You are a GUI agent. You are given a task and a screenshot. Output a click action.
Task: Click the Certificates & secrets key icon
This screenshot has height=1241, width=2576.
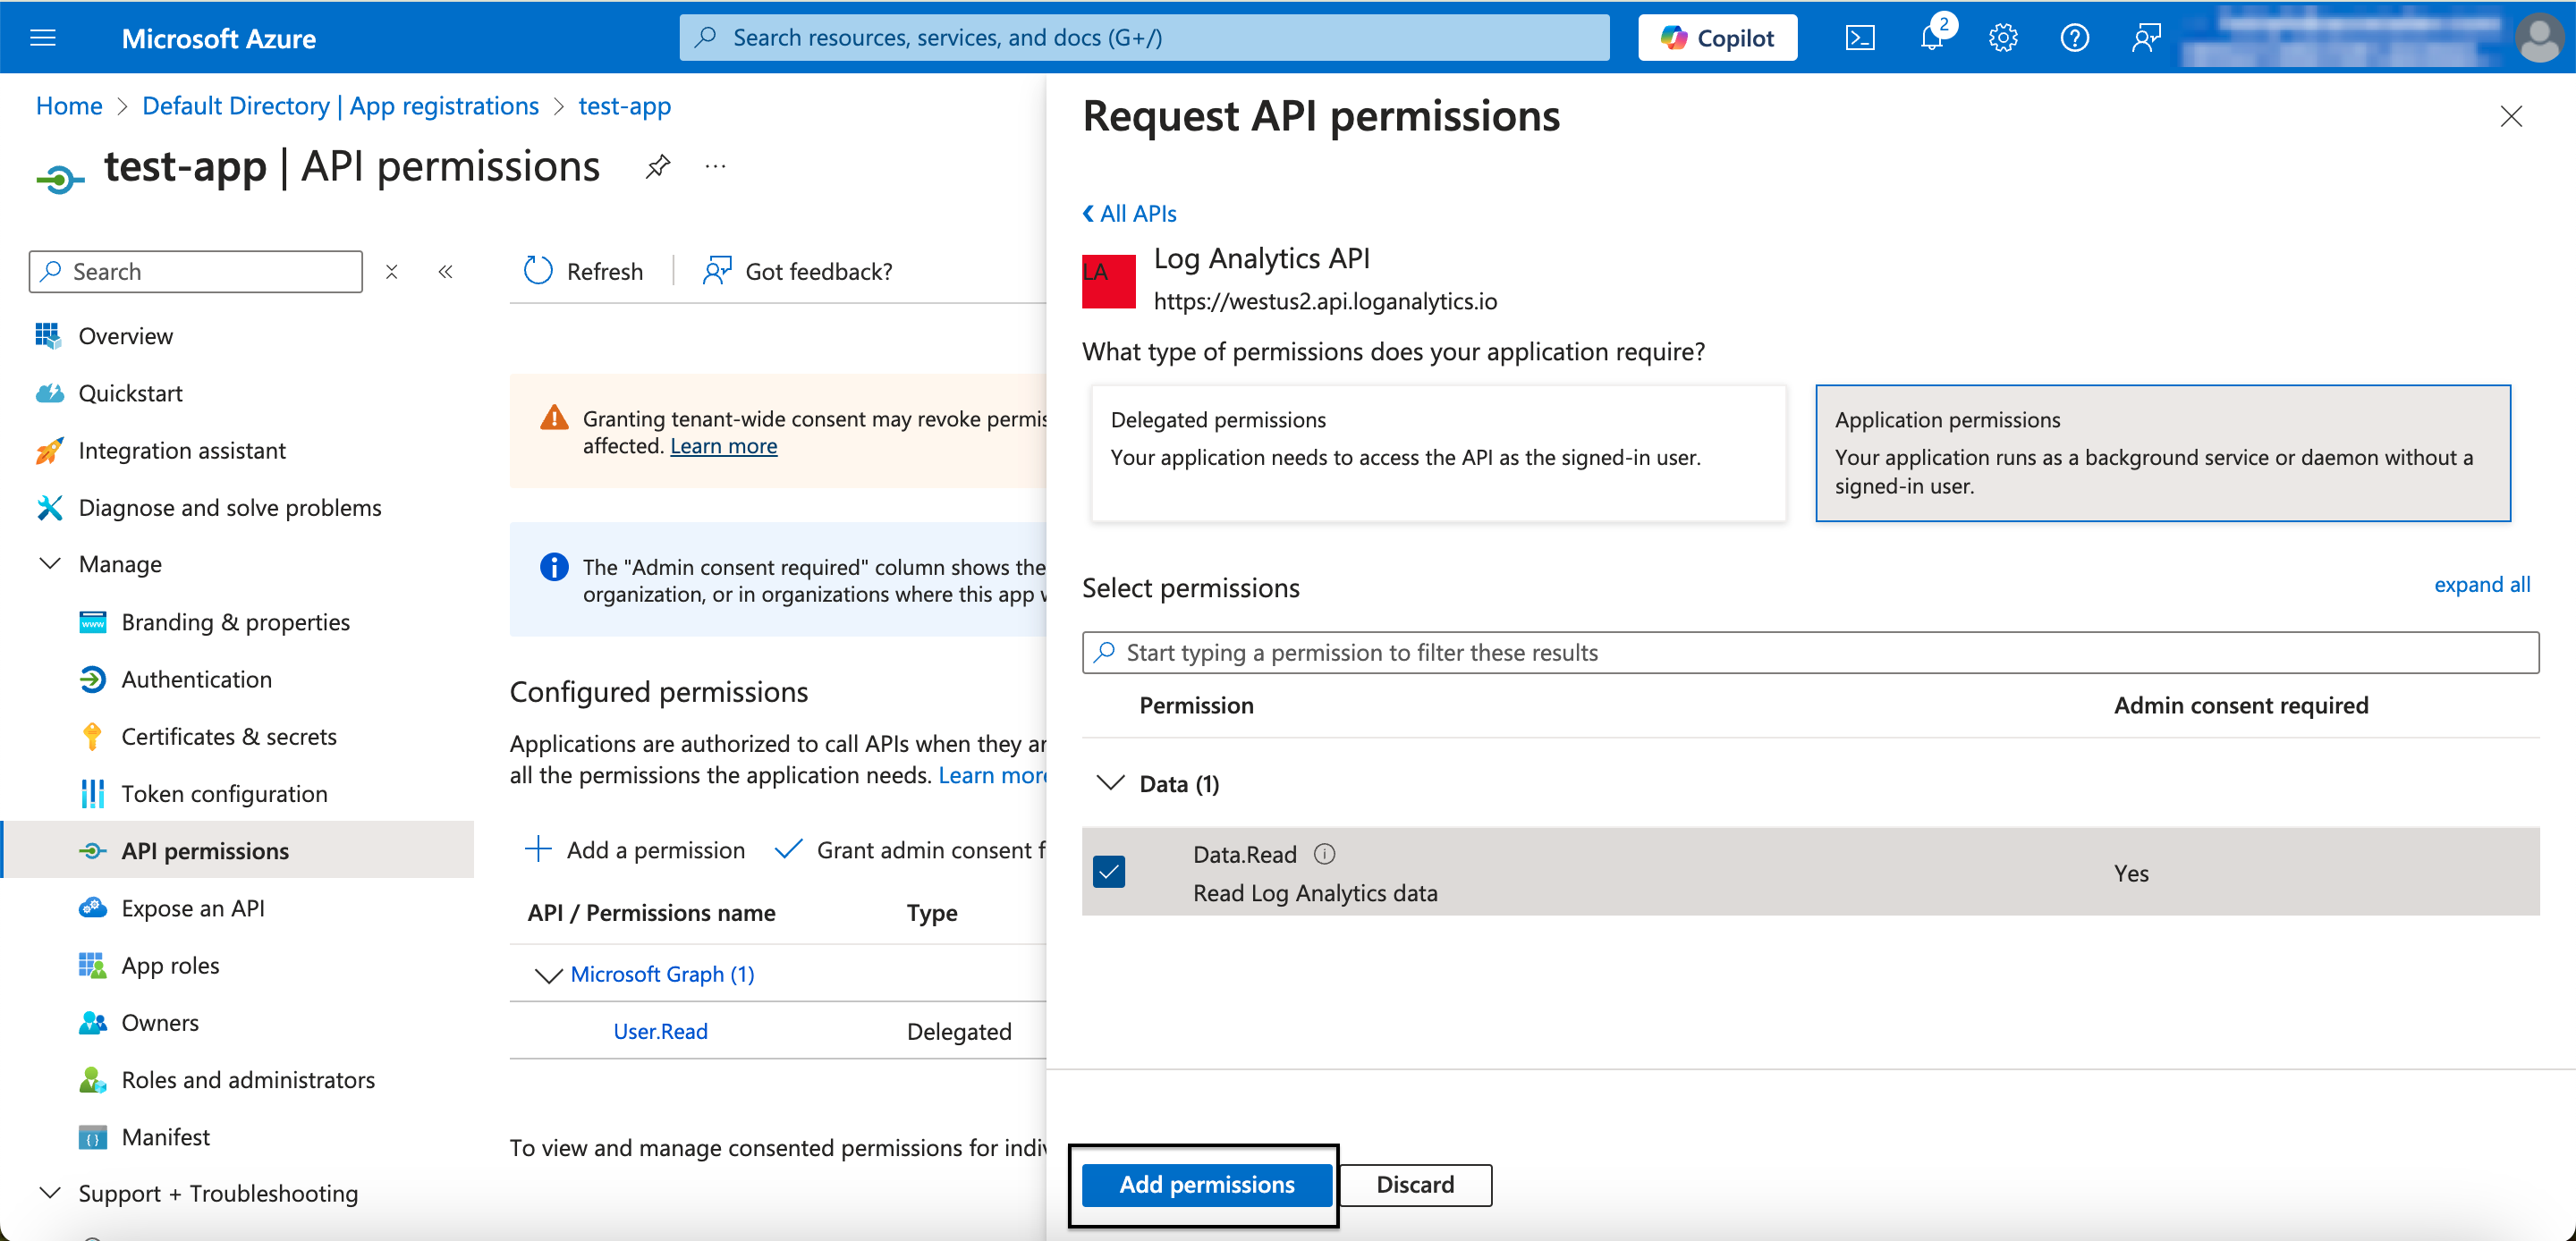pyautogui.click(x=92, y=737)
